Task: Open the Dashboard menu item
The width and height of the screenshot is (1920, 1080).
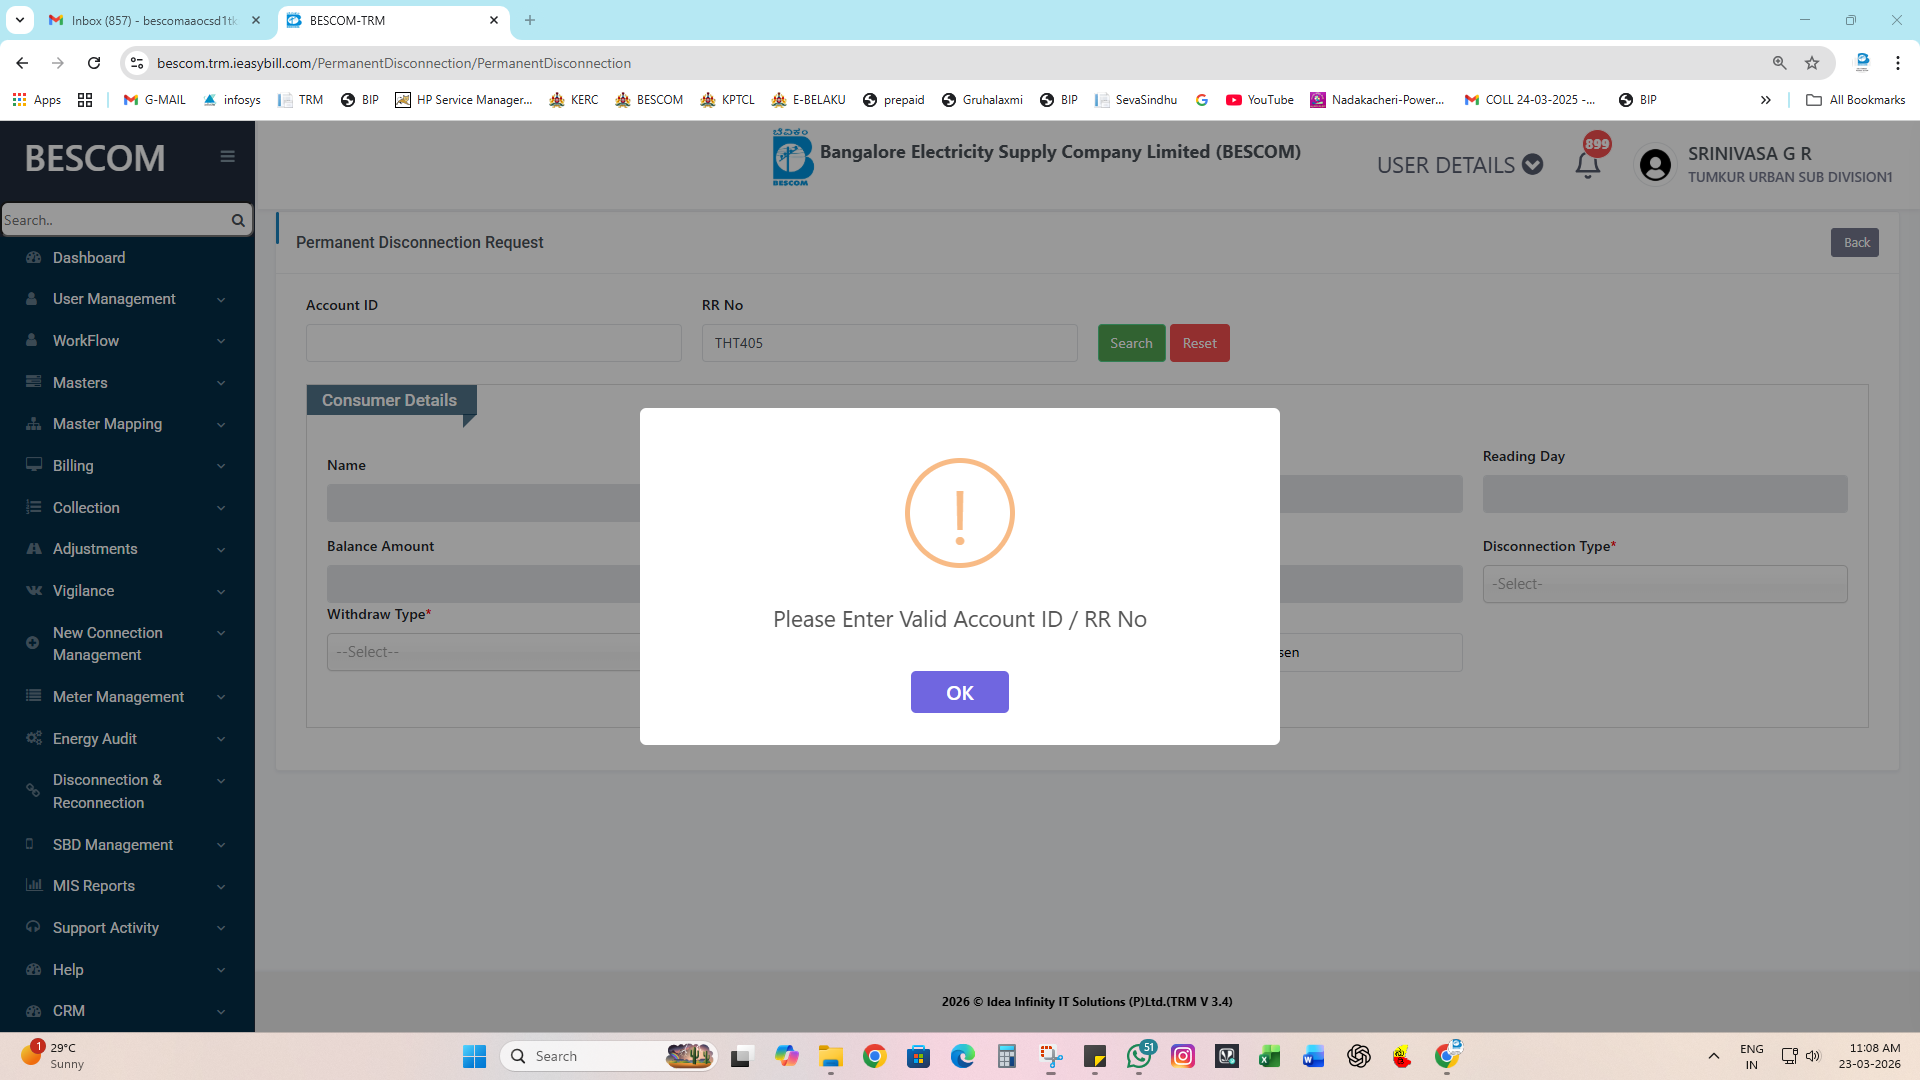Action: coord(89,258)
